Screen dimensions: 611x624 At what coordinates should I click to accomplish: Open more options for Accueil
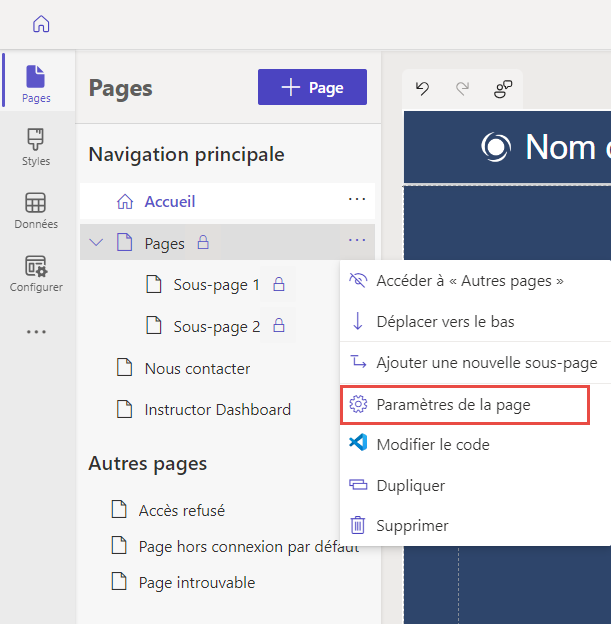click(x=357, y=199)
